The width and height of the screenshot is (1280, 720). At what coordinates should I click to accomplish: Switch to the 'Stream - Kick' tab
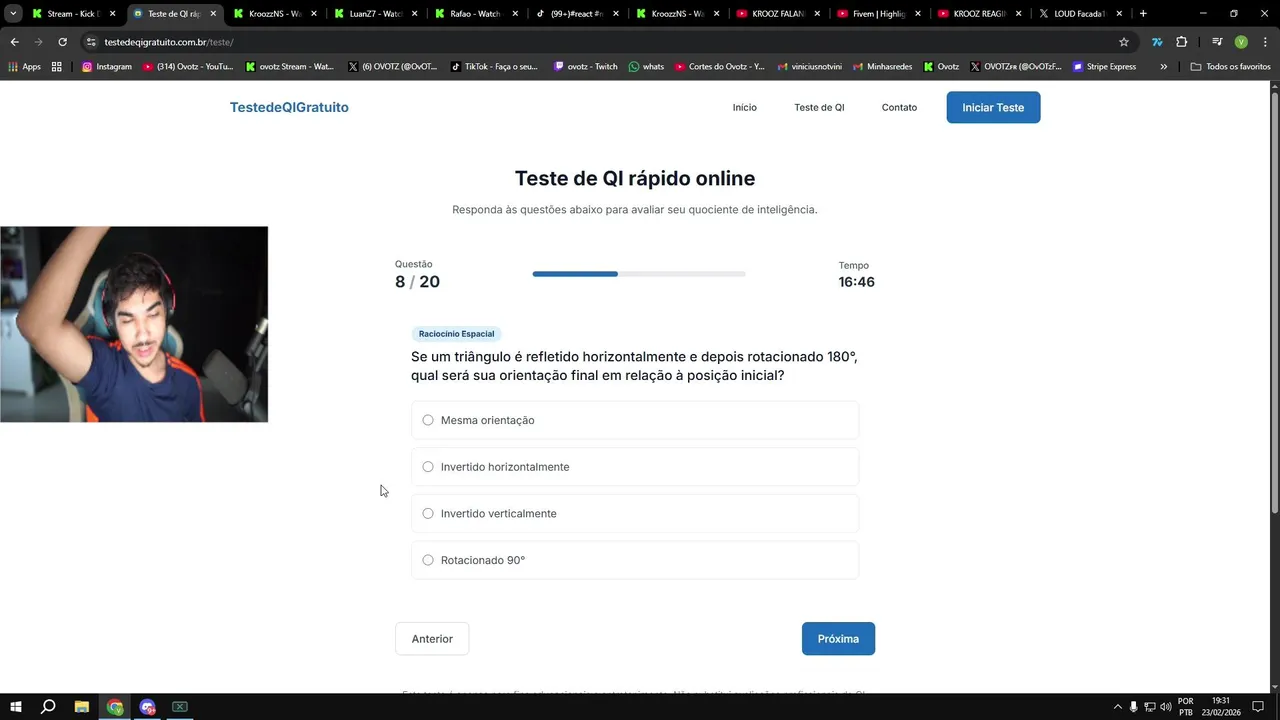[73, 14]
